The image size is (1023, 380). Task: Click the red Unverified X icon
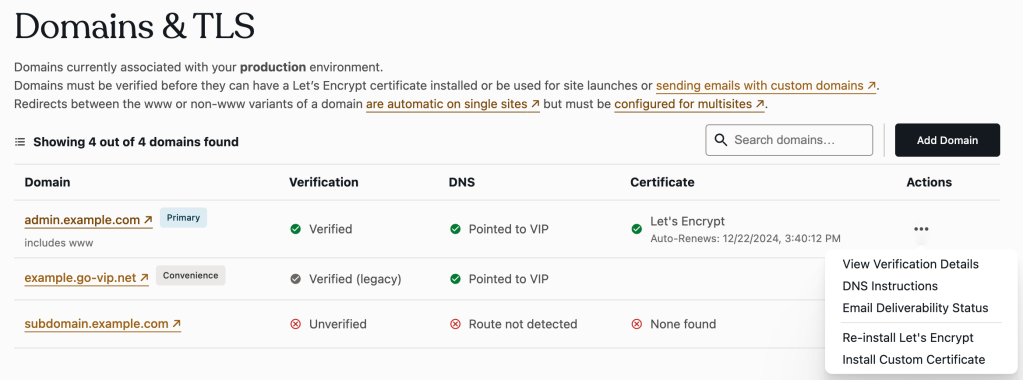pyautogui.click(x=296, y=324)
